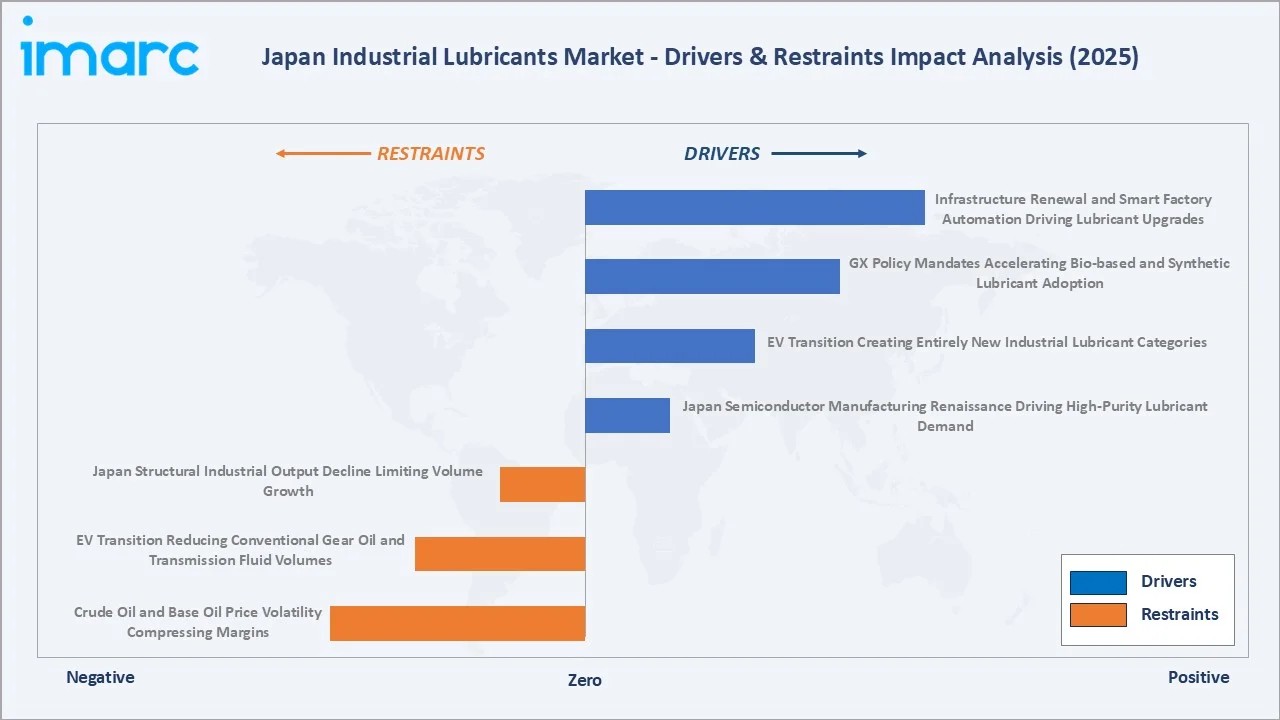The width and height of the screenshot is (1280, 720).
Task: Click the Crude Oil and Base Oil label
Action: coord(198,622)
